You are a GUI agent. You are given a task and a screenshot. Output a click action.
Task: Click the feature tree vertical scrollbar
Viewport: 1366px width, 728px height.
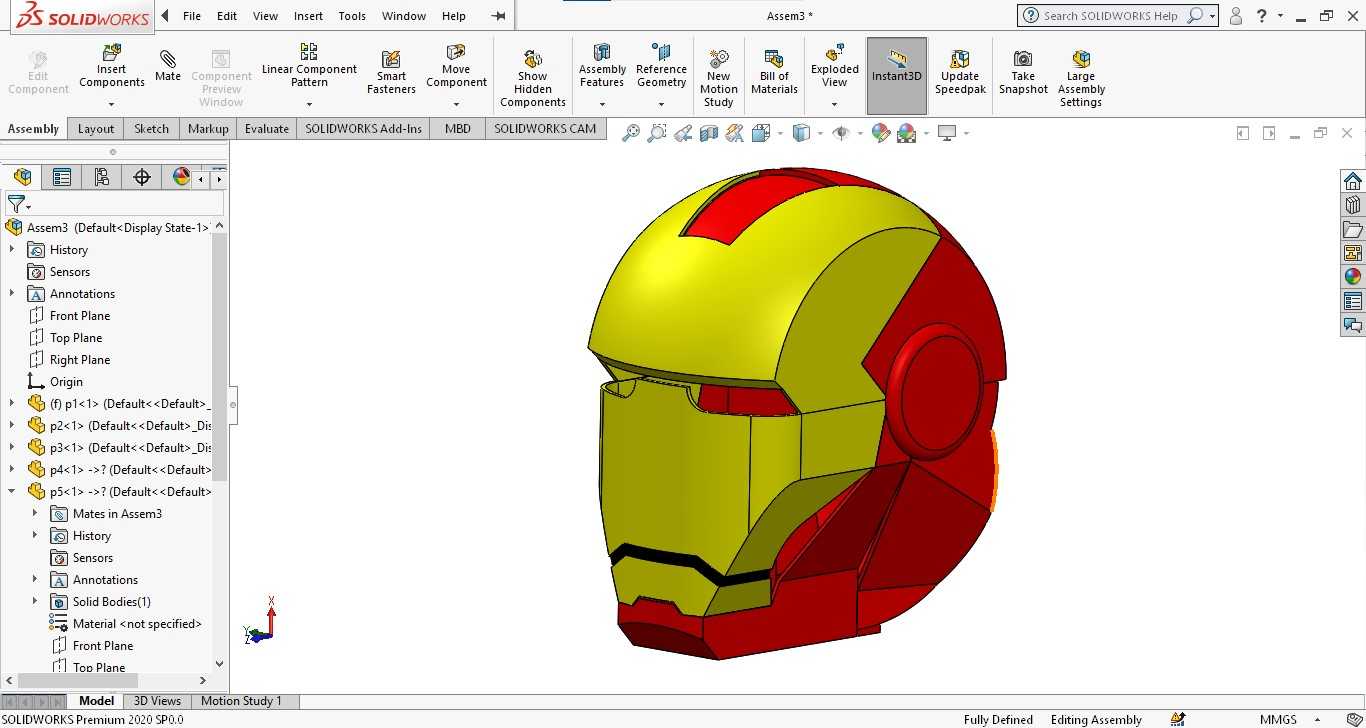[220, 356]
